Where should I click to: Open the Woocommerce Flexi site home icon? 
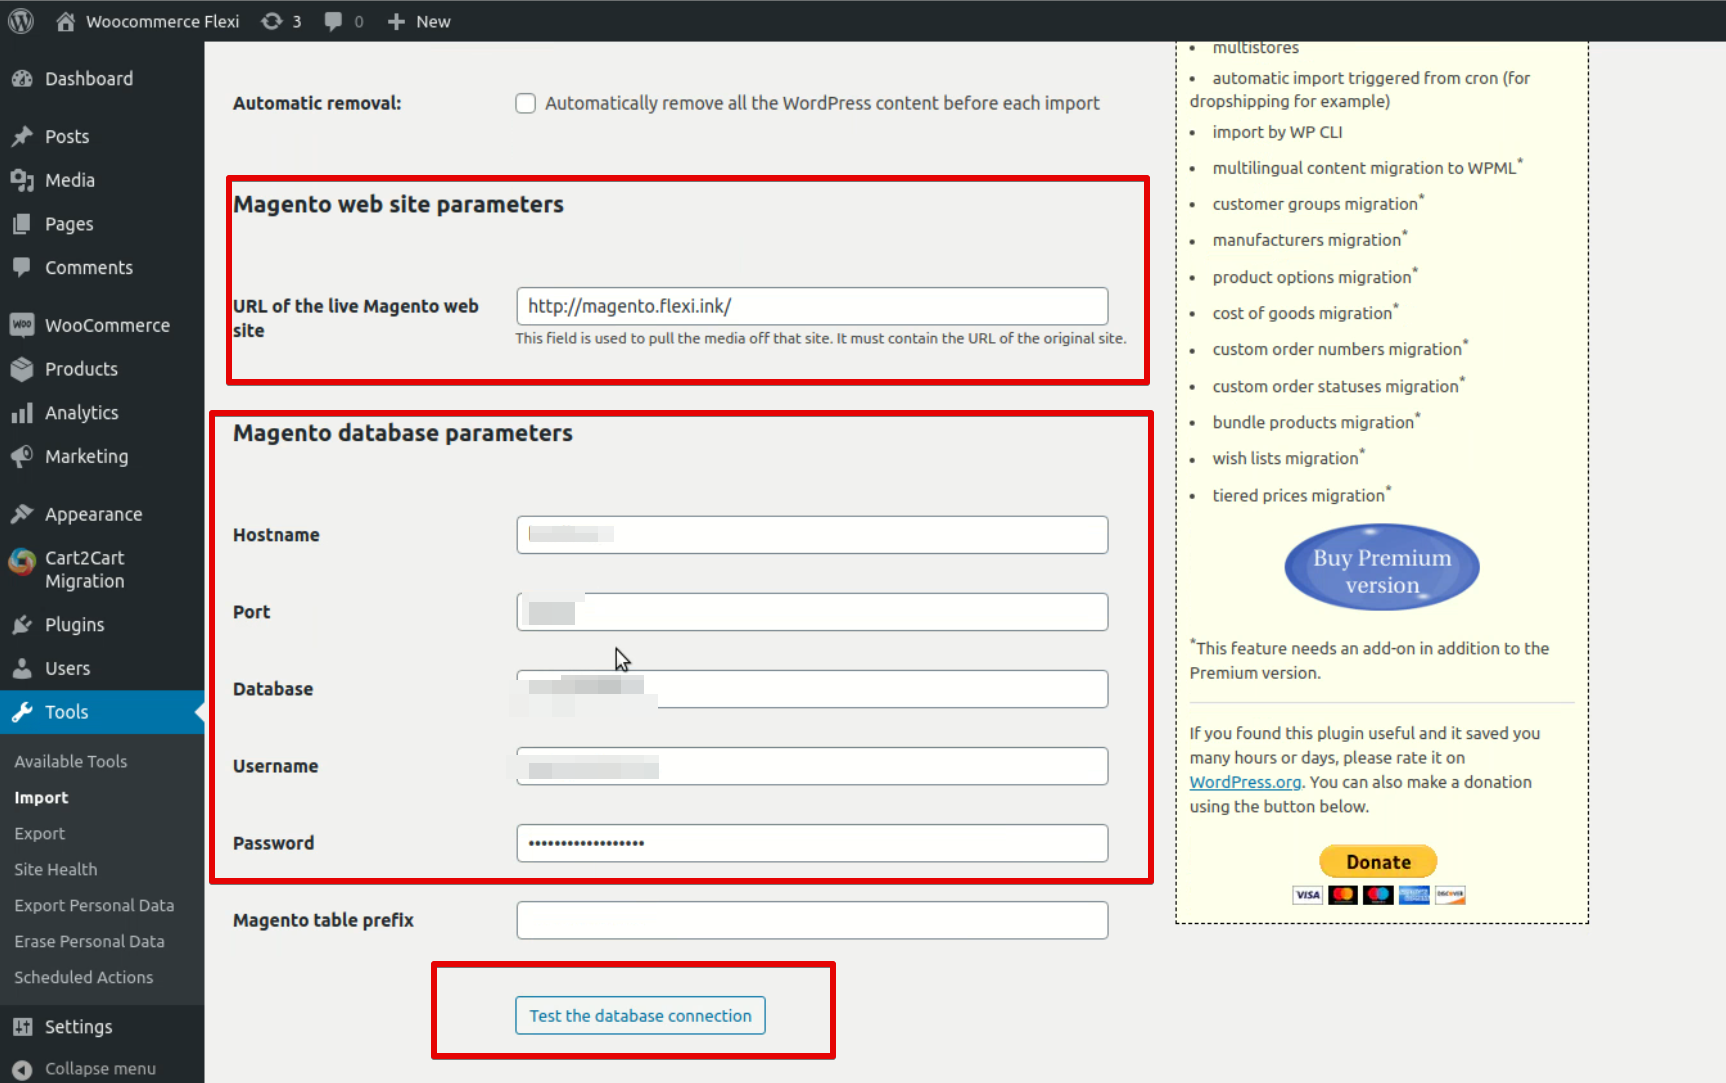tap(66, 21)
